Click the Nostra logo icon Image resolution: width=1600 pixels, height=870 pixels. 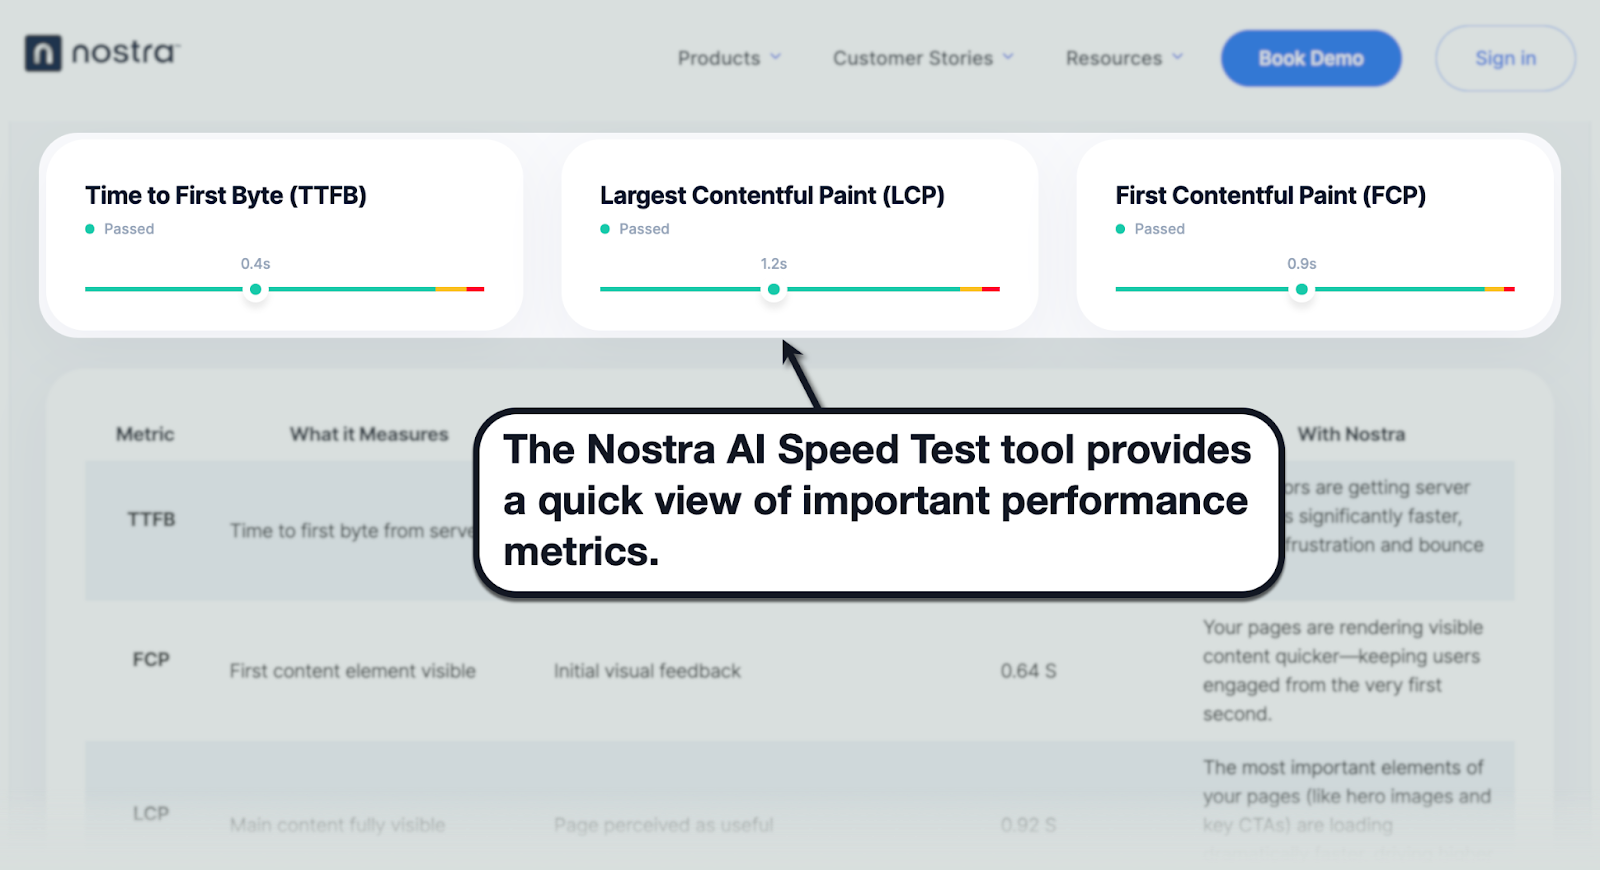tap(43, 53)
